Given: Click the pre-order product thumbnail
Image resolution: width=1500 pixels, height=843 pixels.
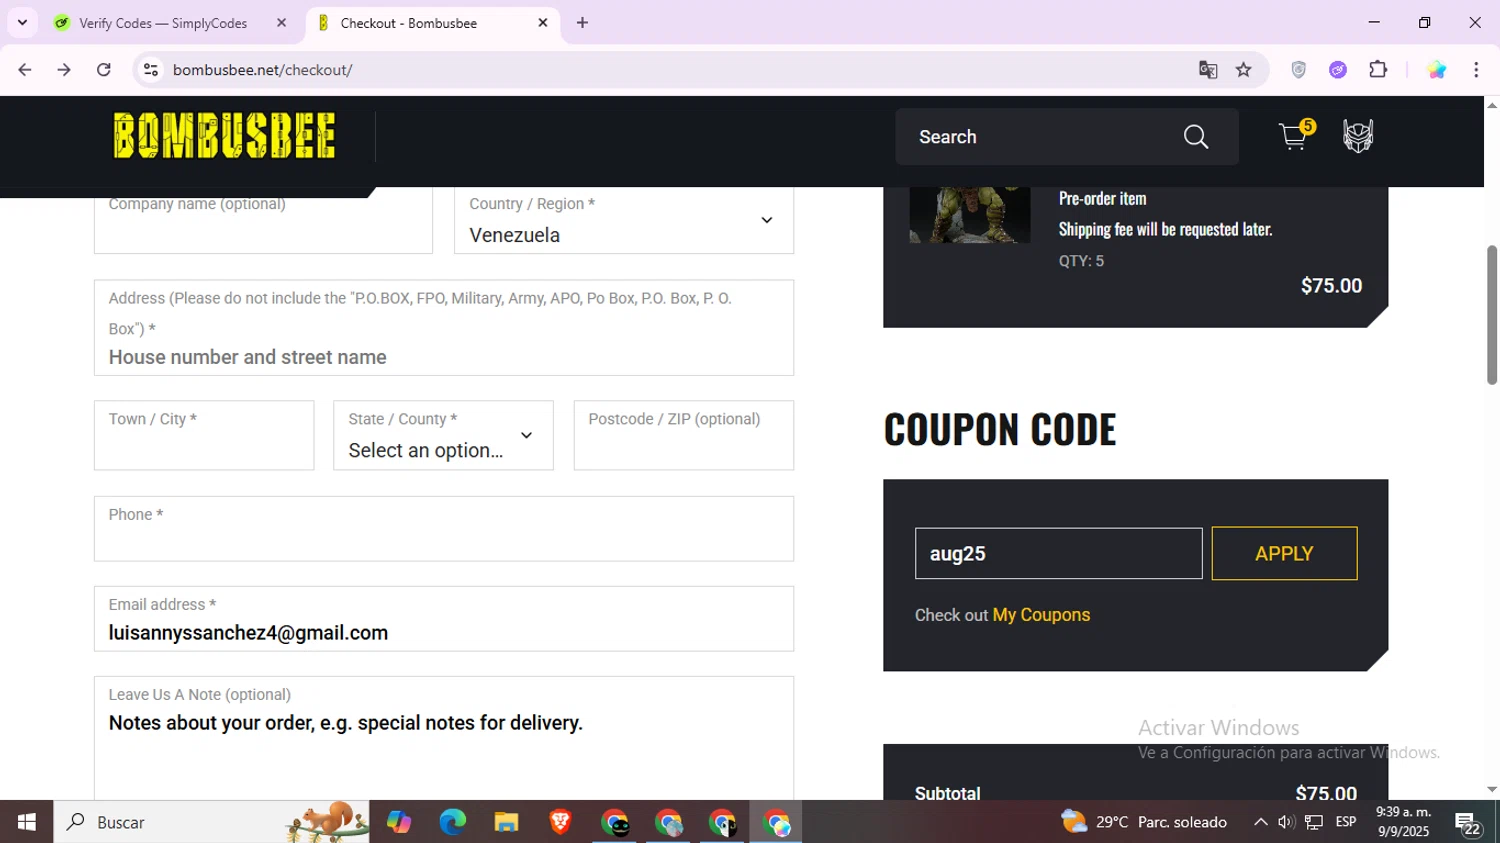Looking at the screenshot, I should (x=969, y=215).
